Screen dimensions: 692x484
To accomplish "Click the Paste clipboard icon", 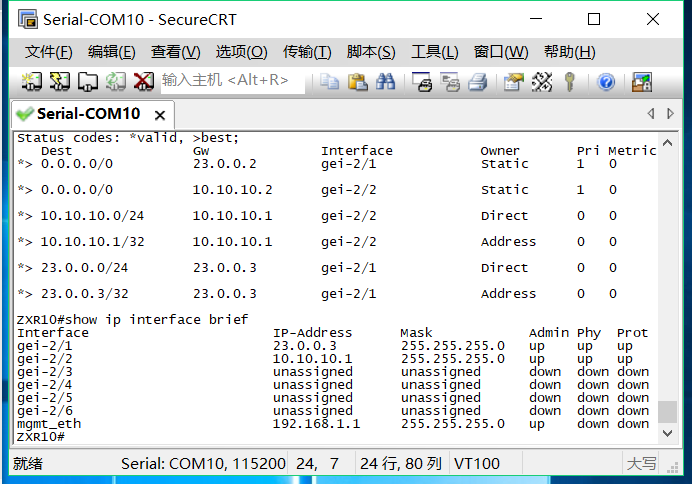I will click(357, 82).
